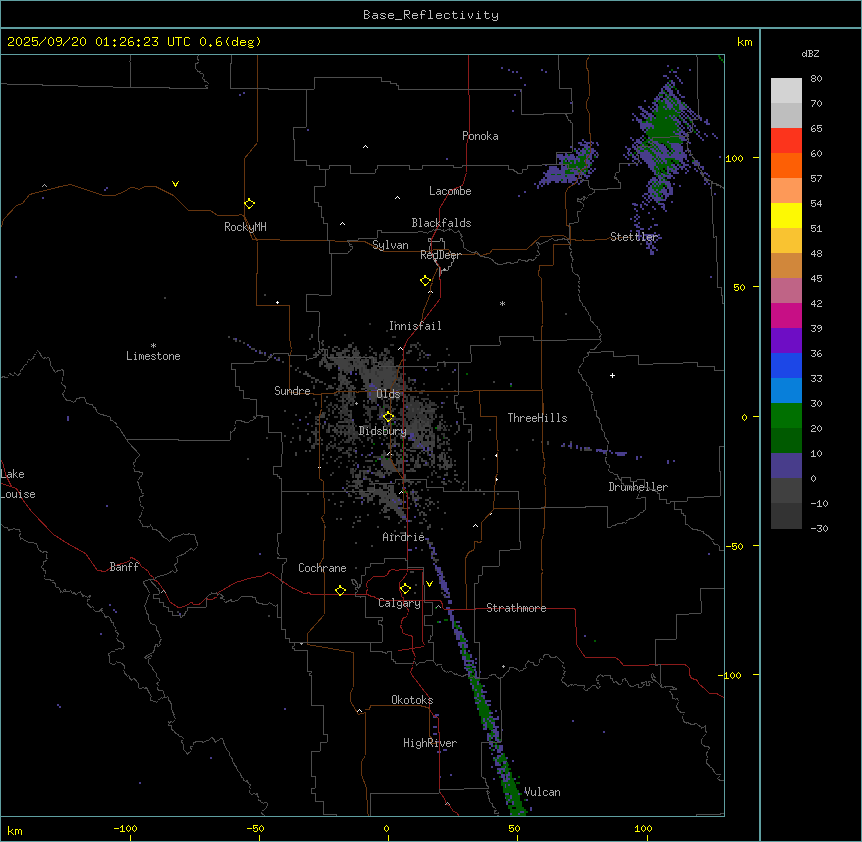862x842 pixels.
Task: Click the Base_Reflectivity title text
Action: [x=431, y=15]
